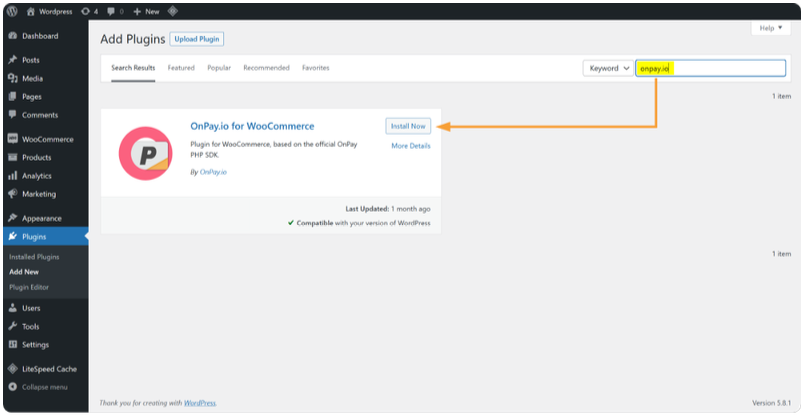Expand the Help dropdown panel
The height and width of the screenshot is (418, 804).
(770, 28)
